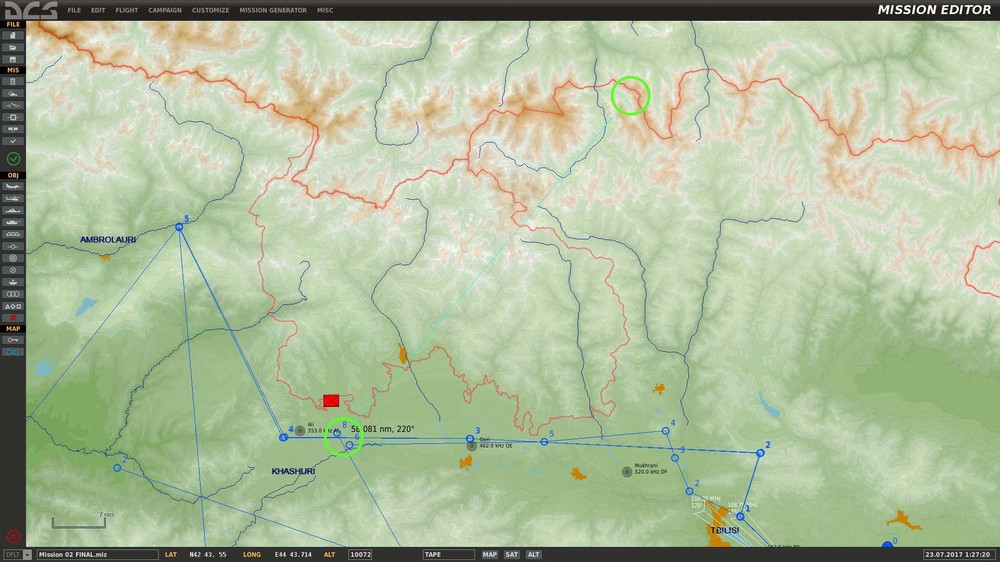The height and width of the screenshot is (562, 1000).
Task: Click the date-time "23.07.2017 1:27:20"
Action: click(958, 554)
